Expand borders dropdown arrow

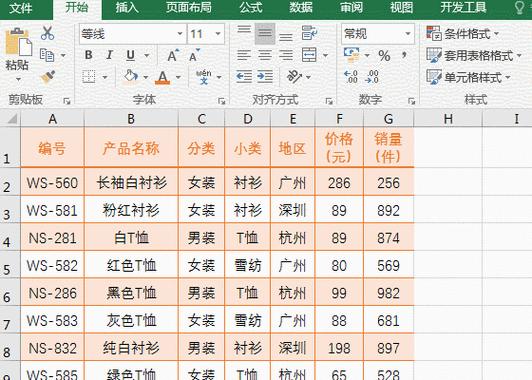pyautogui.click(x=104, y=77)
